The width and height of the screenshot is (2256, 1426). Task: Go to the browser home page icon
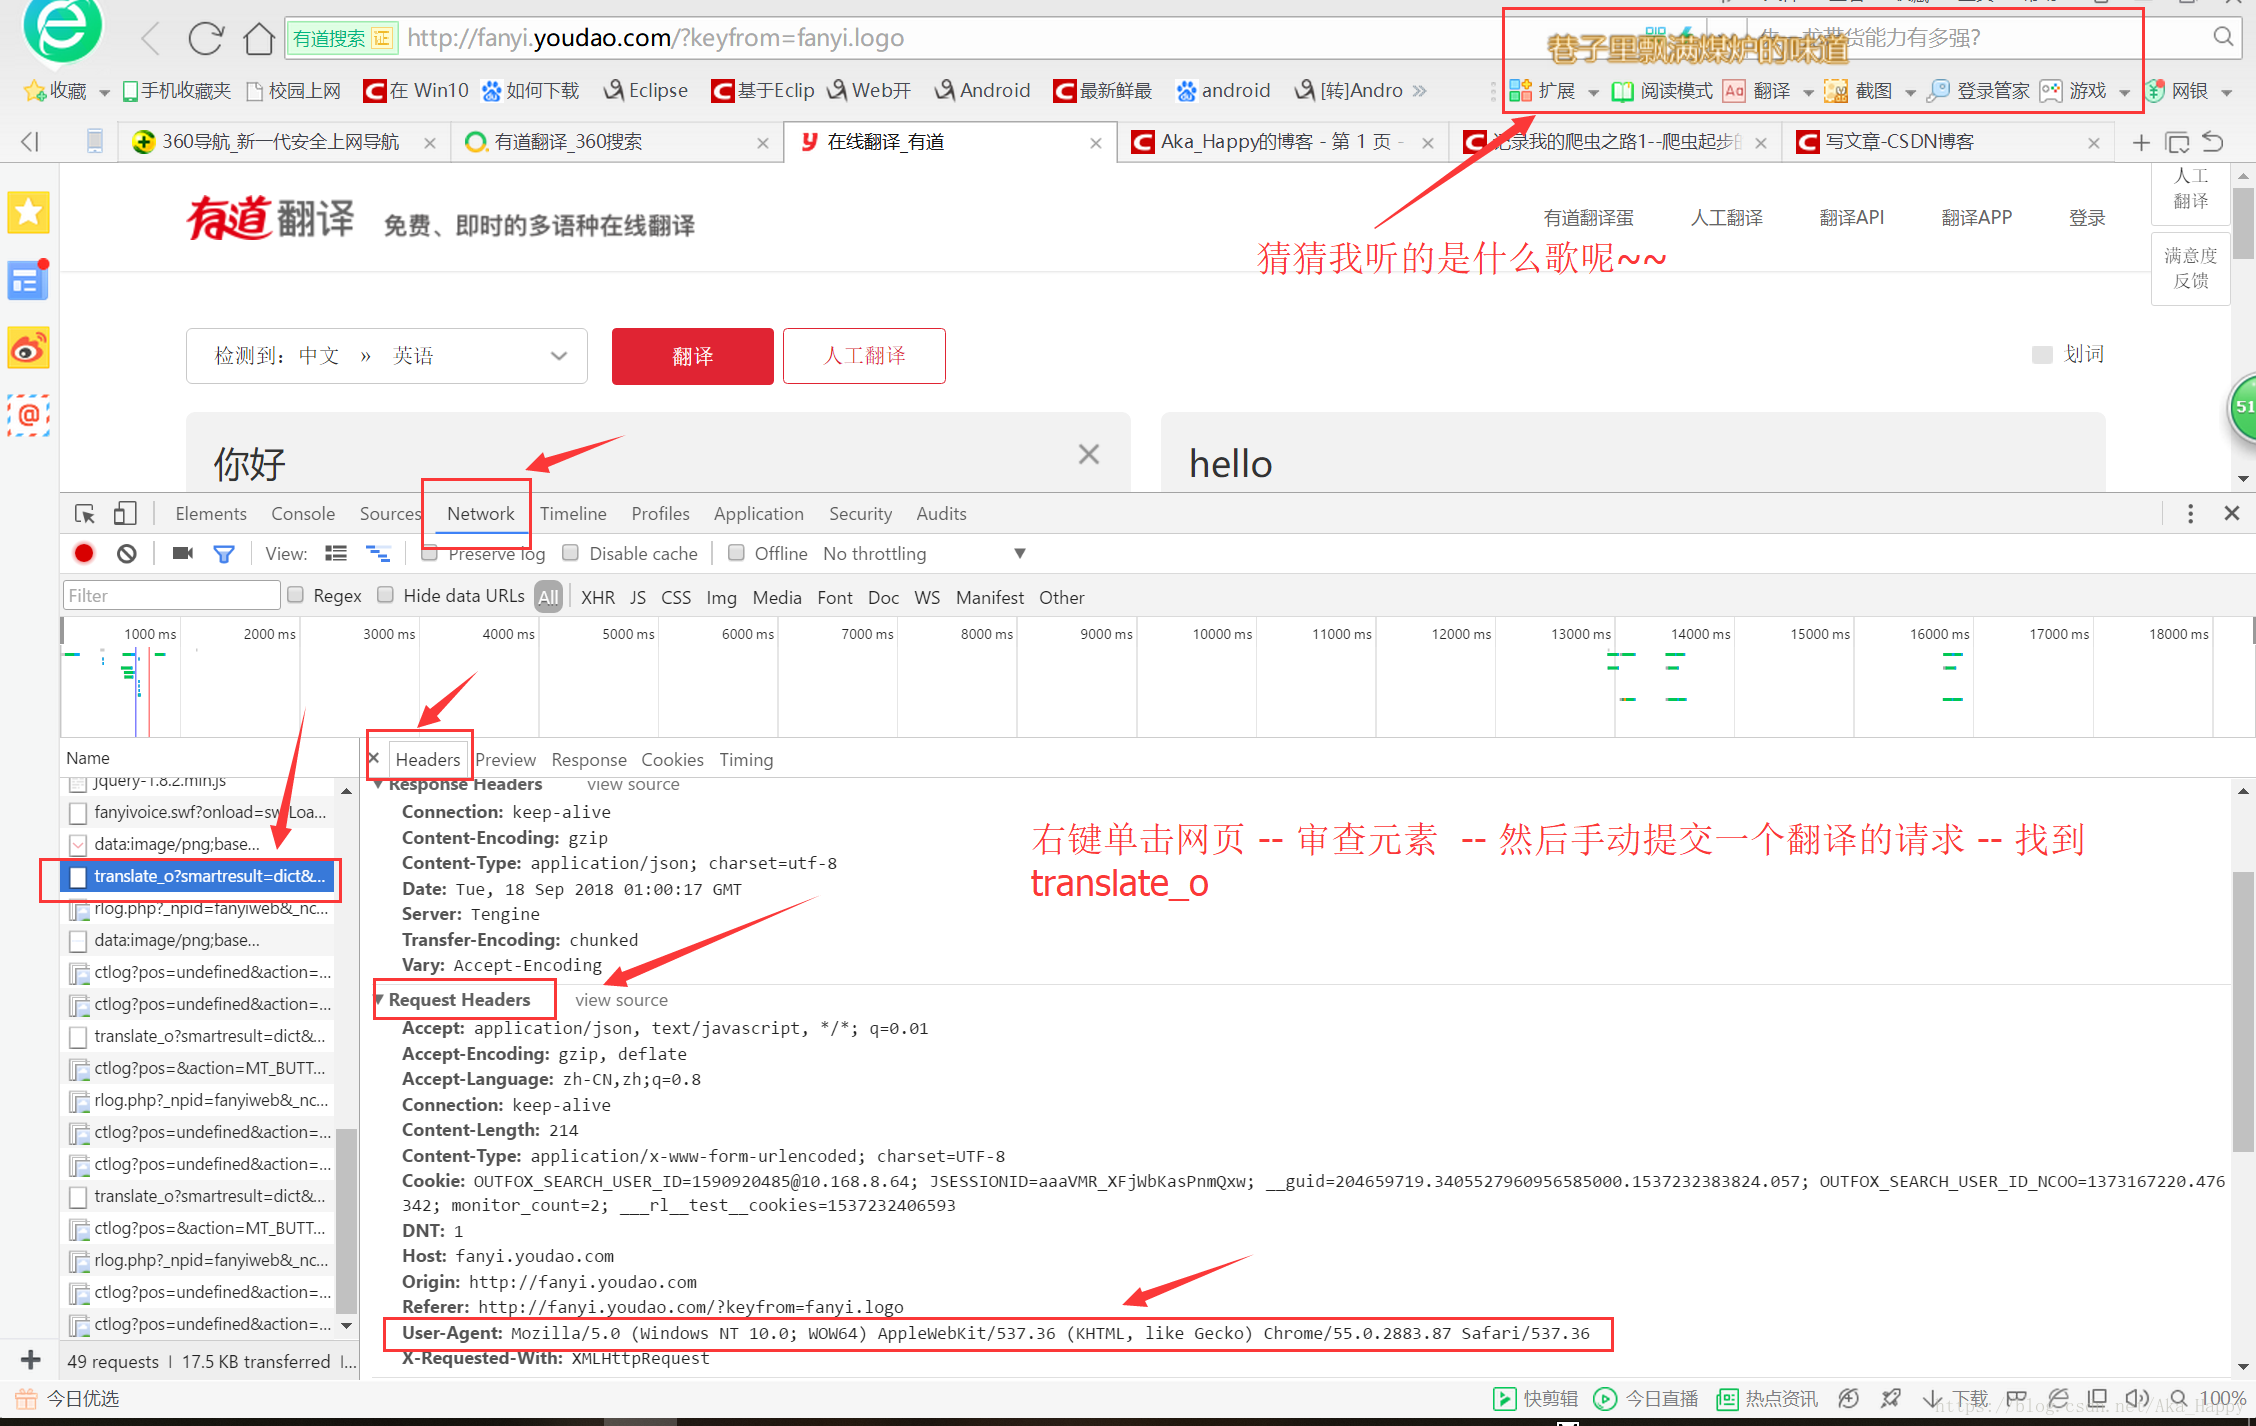(x=259, y=38)
